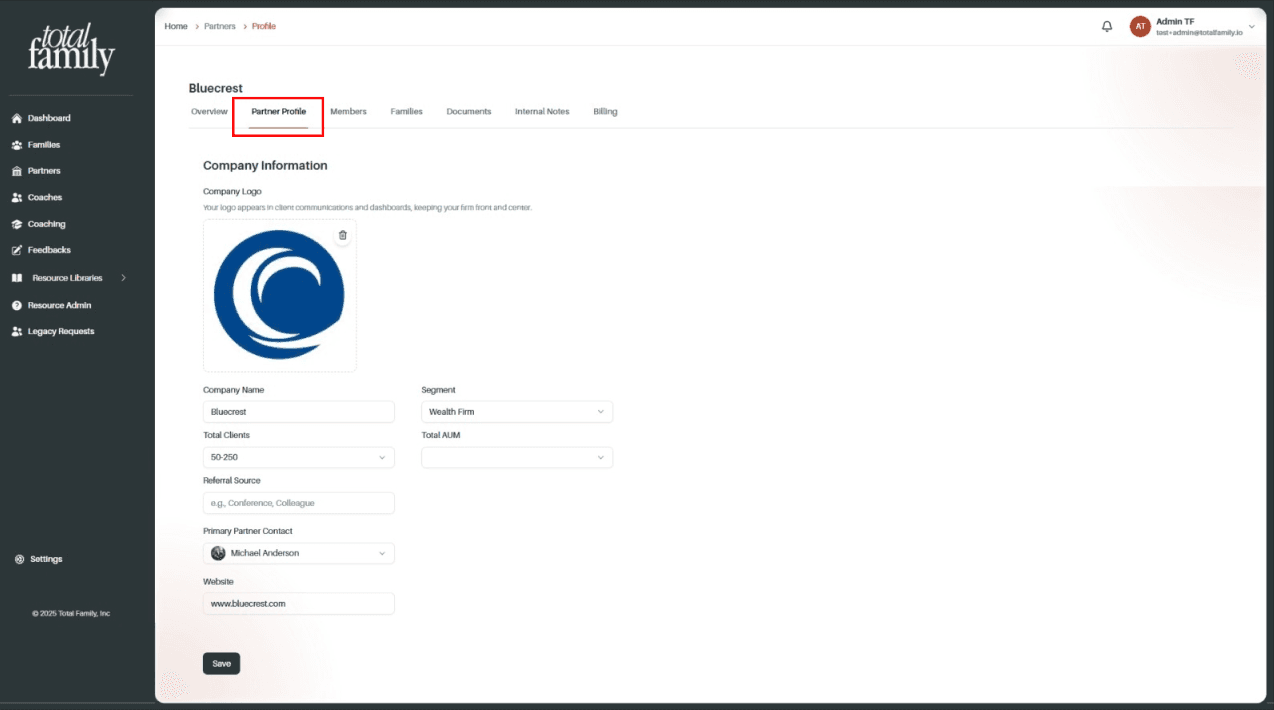
Task: Open the Admin TF account dropdown arrow
Action: pos(1252,27)
